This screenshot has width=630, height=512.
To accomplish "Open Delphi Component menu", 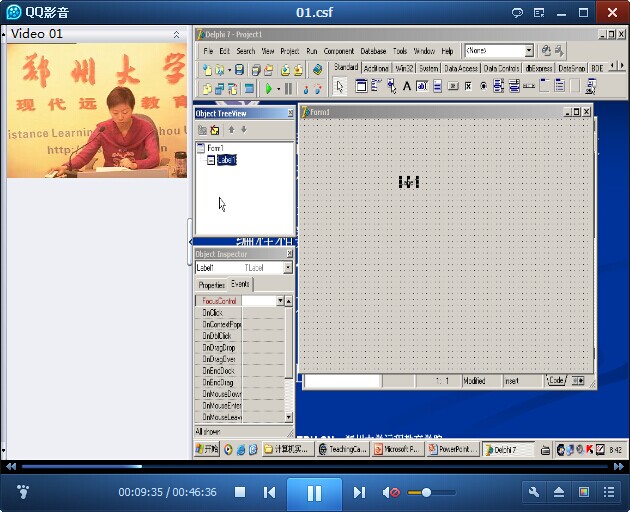I will (x=339, y=51).
